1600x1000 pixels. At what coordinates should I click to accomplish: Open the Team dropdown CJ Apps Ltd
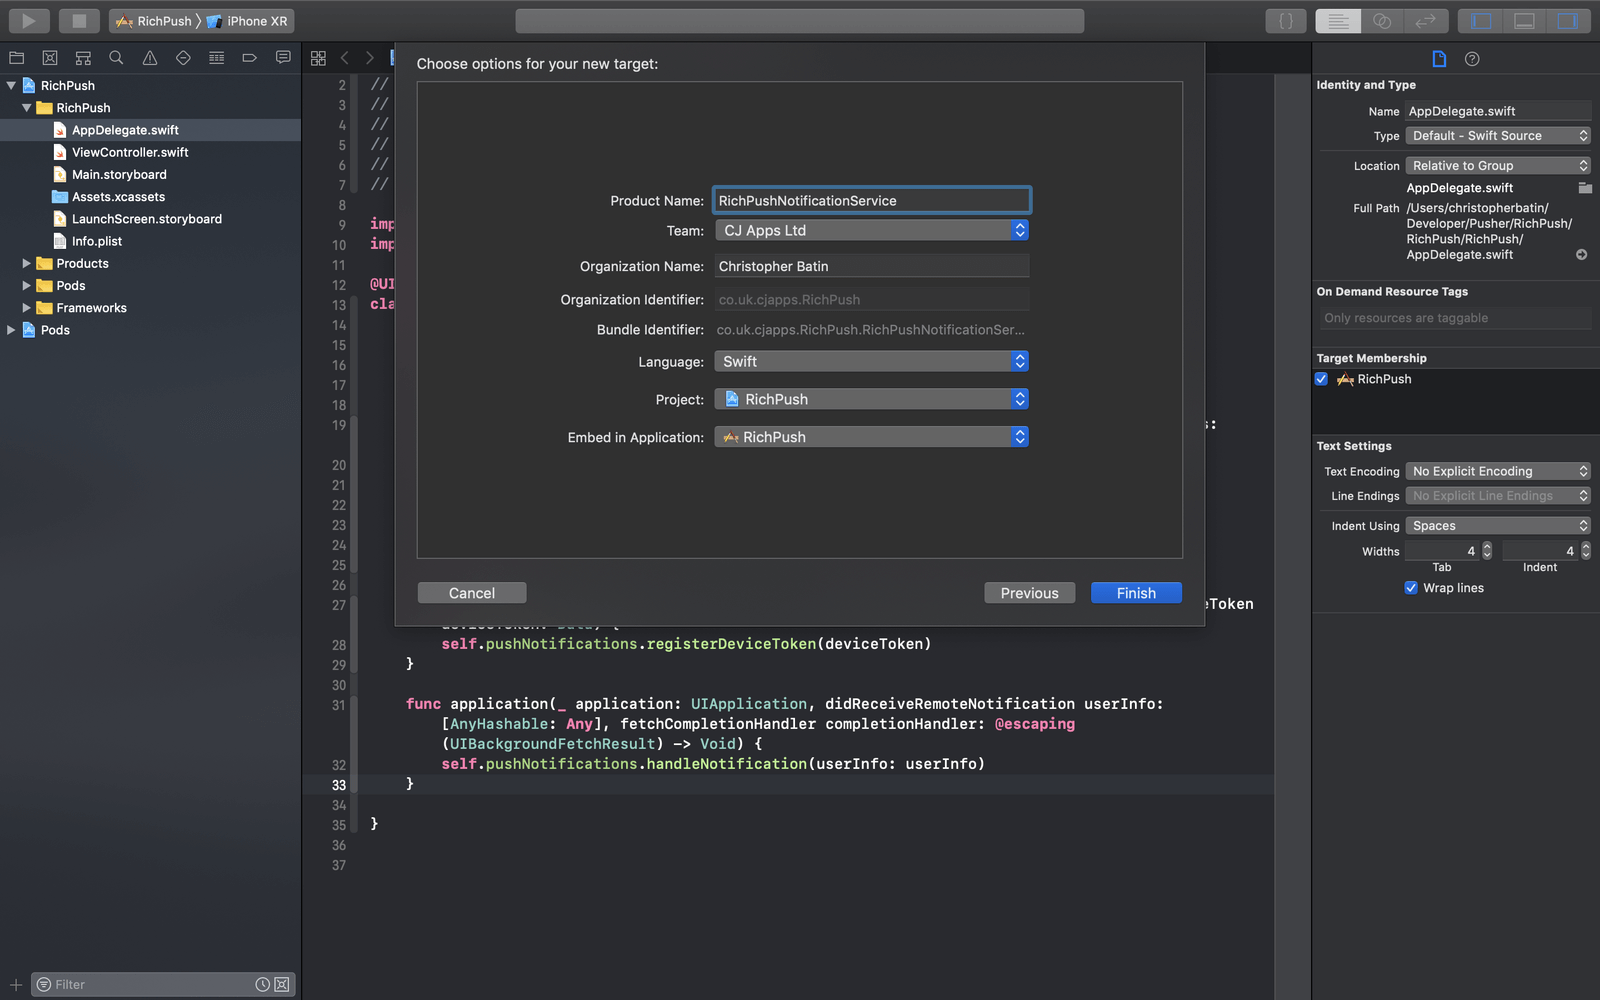click(x=871, y=230)
